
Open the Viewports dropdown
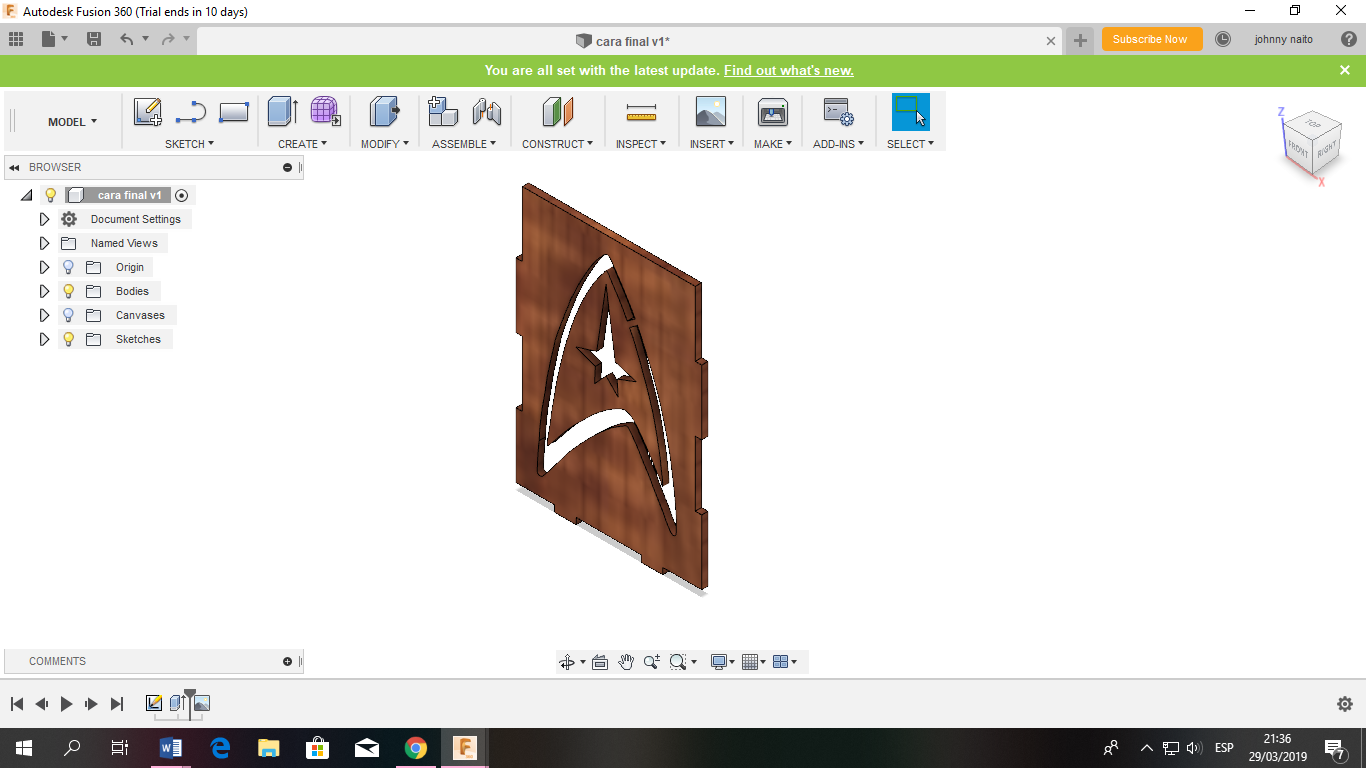pyautogui.click(x=786, y=662)
